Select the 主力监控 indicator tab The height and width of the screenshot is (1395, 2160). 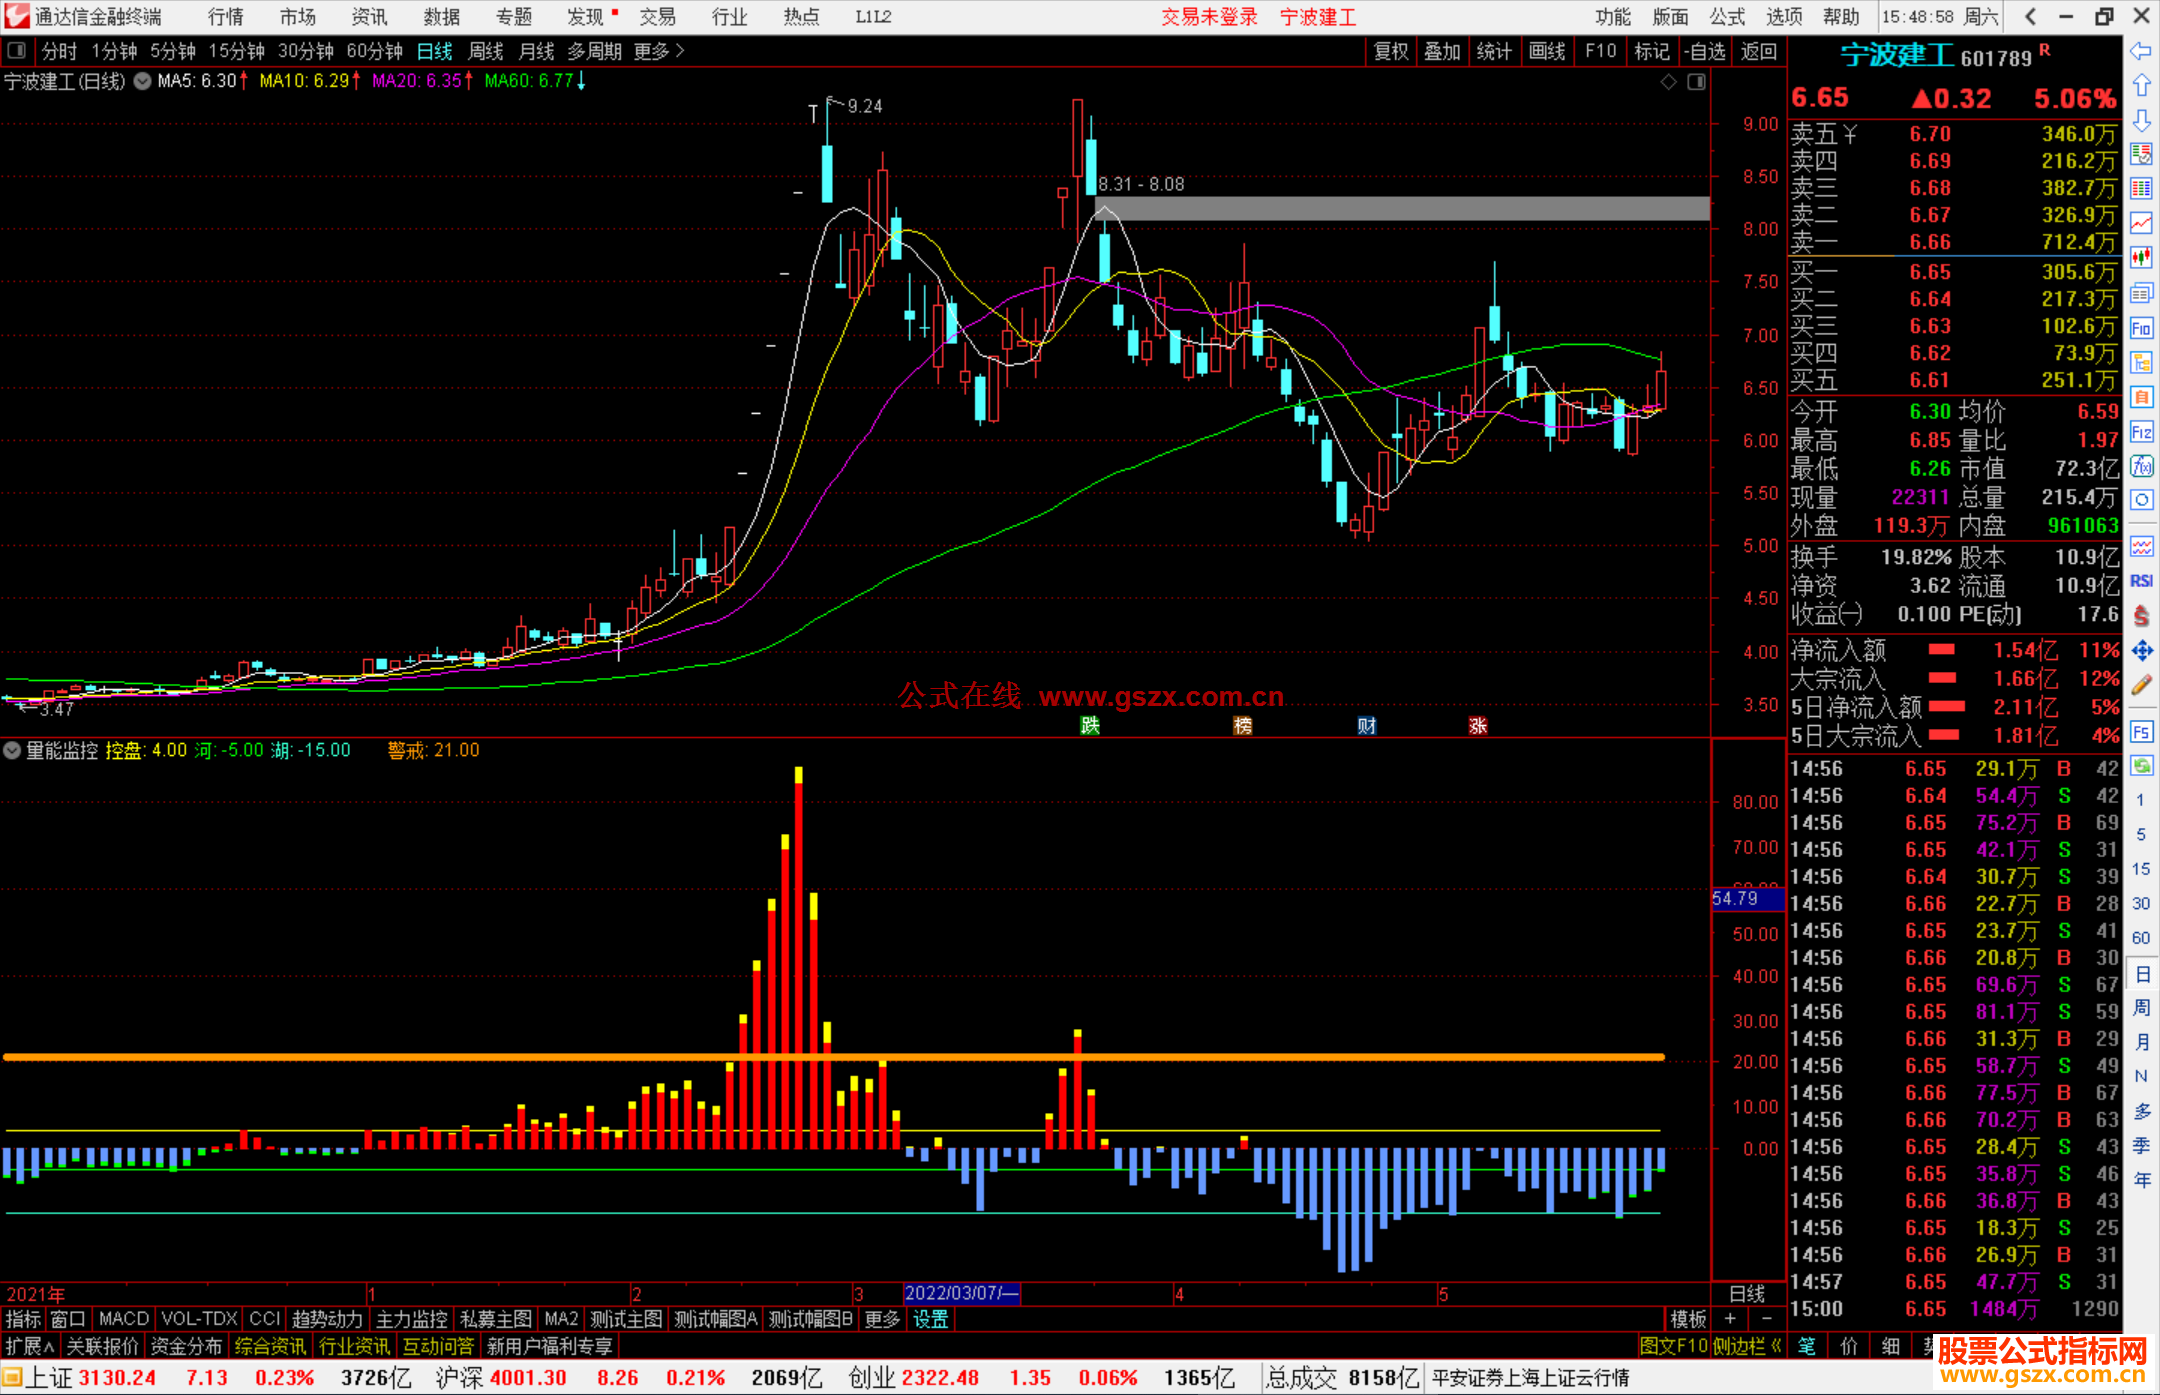point(411,1320)
